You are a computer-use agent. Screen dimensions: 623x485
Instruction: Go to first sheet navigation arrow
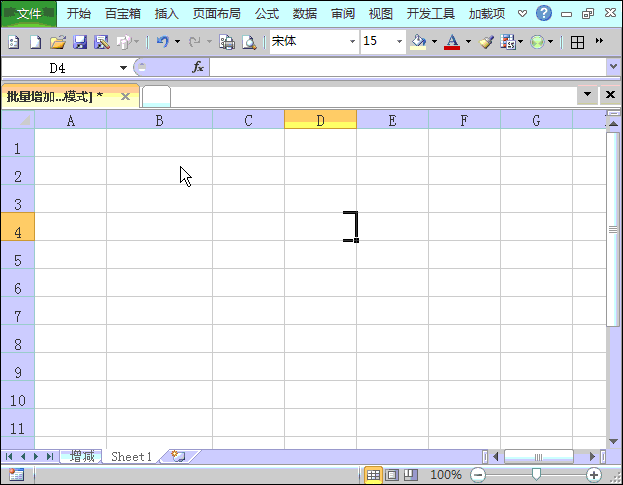pyautogui.click(x=9, y=457)
